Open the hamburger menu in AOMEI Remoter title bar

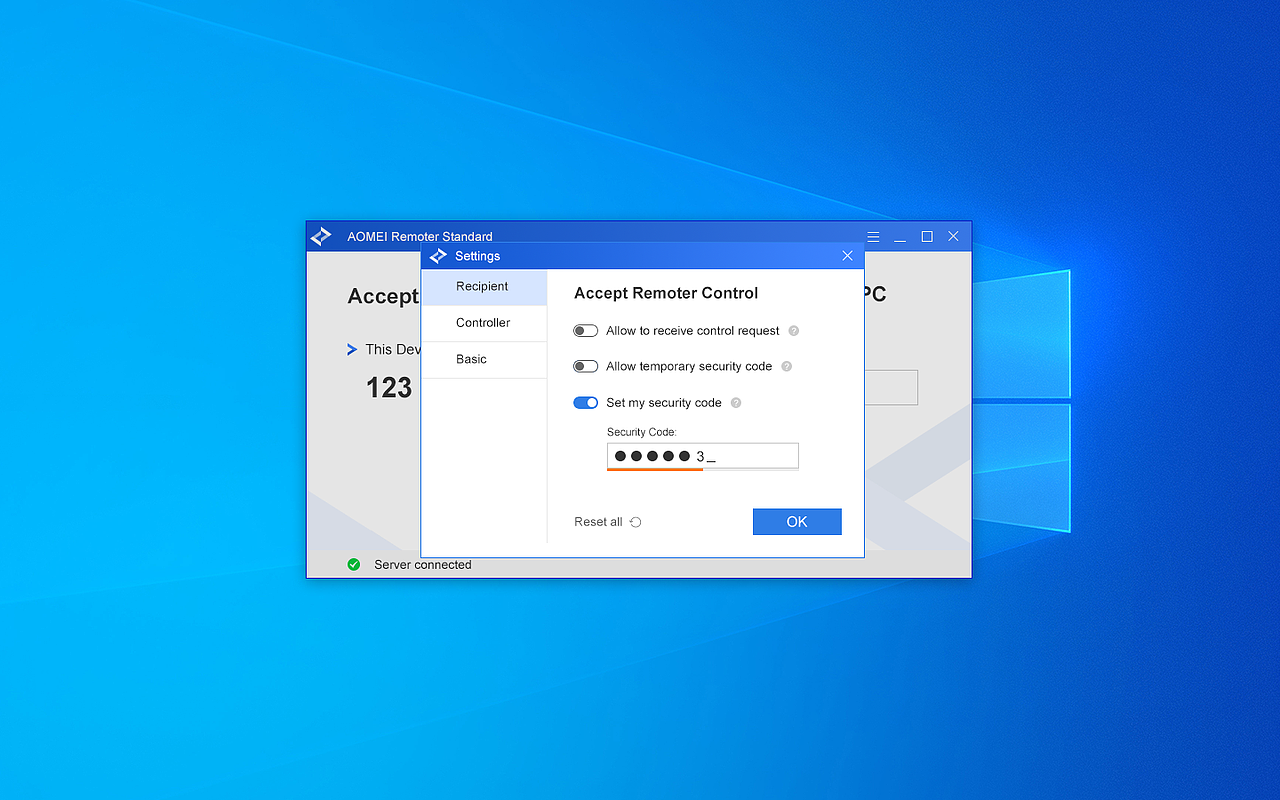[873, 237]
